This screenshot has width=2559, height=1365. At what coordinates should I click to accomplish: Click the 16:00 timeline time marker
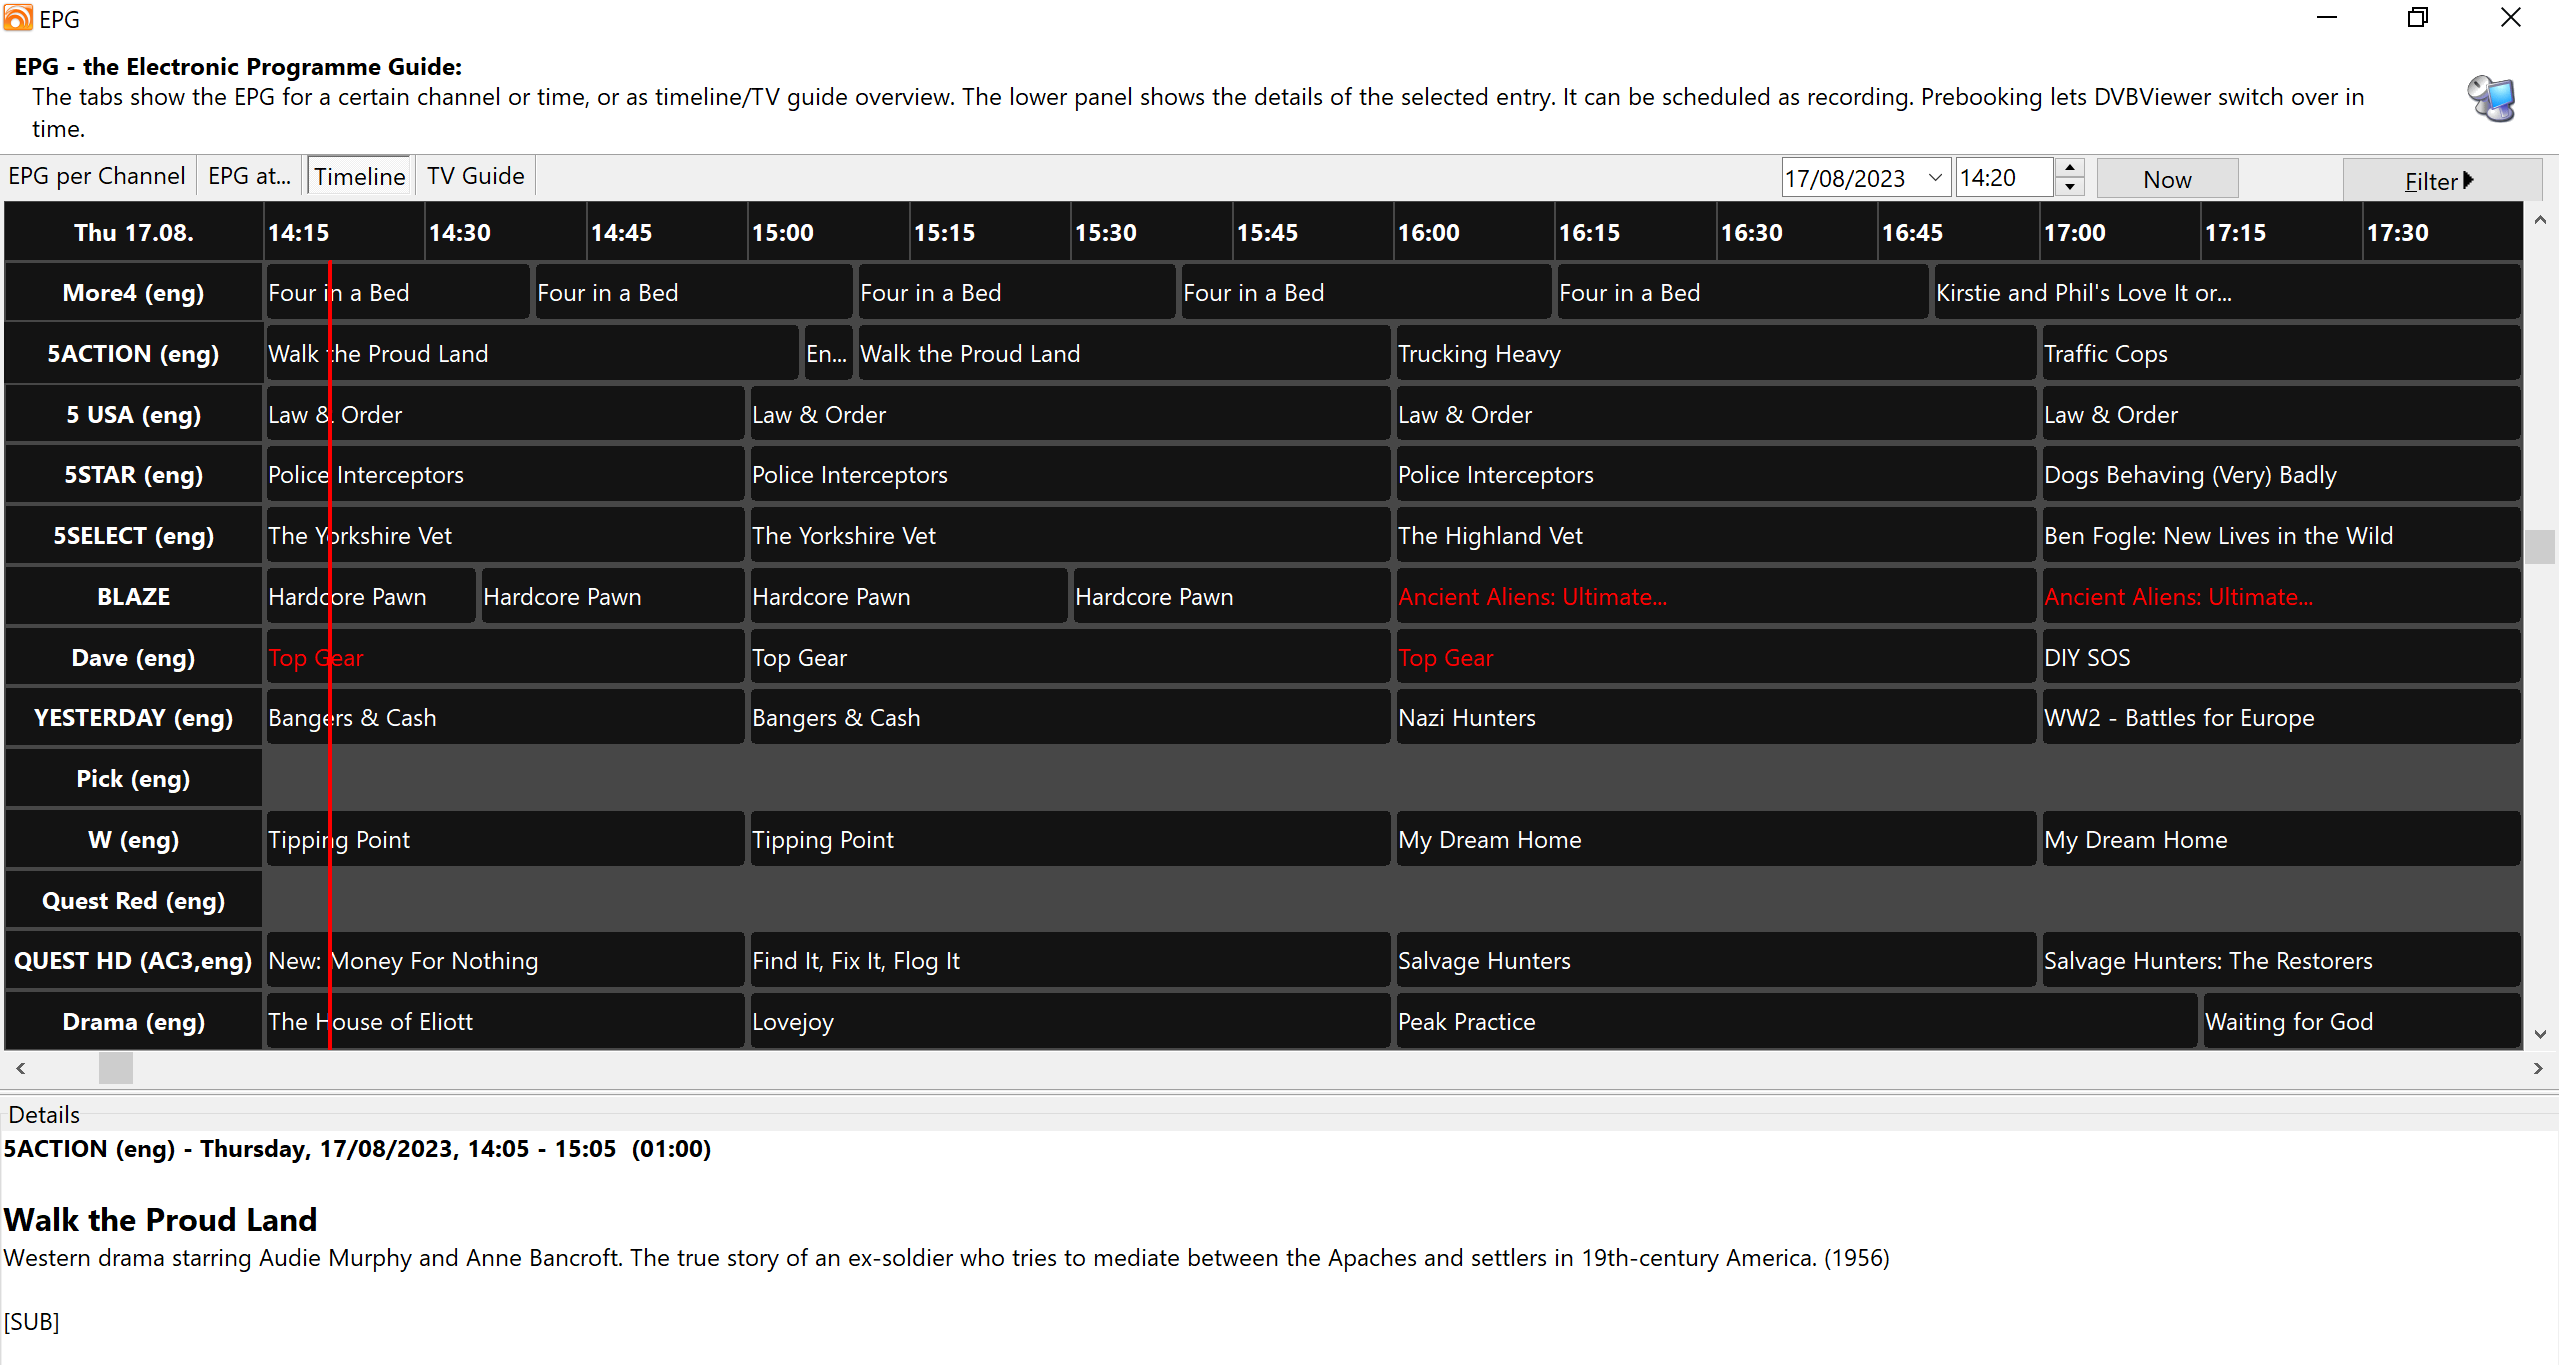coord(1429,233)
